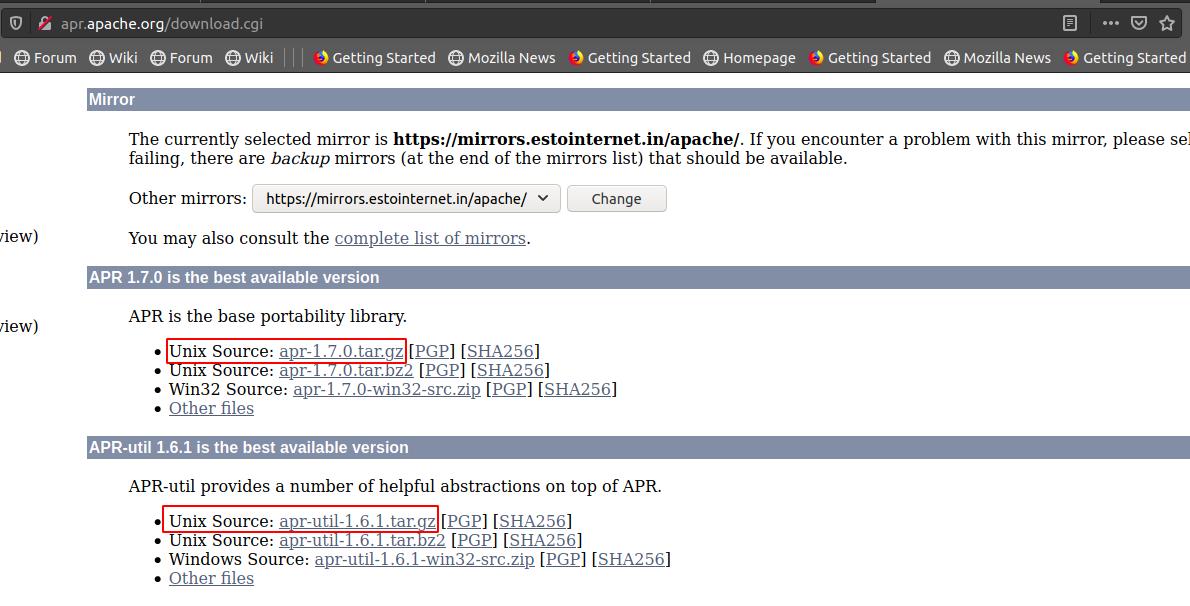Bookmark this page with the star icon
This screenshot has height=606, width=1190.
pos(1167,24)
